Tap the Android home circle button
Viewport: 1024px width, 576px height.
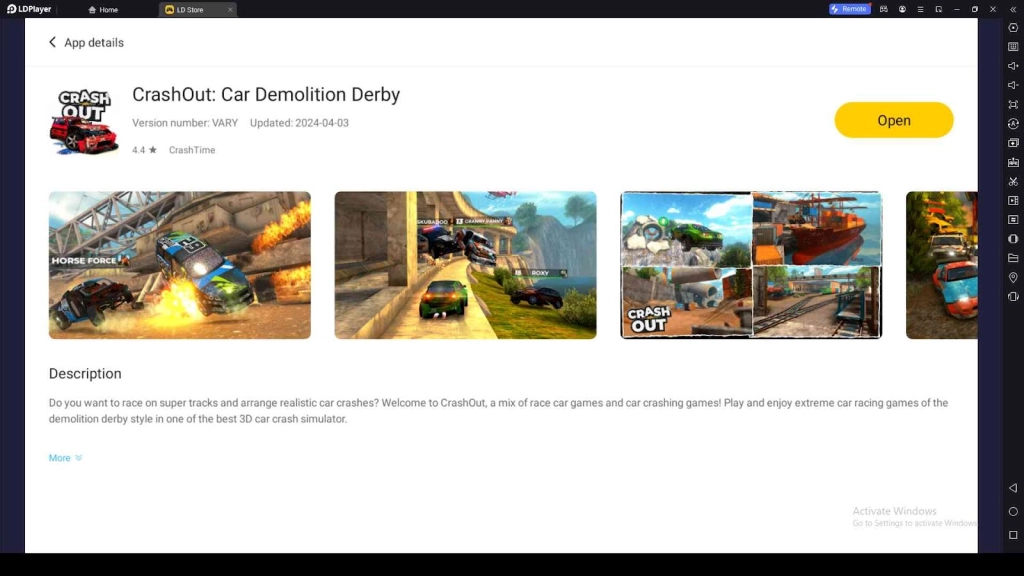1013,511
